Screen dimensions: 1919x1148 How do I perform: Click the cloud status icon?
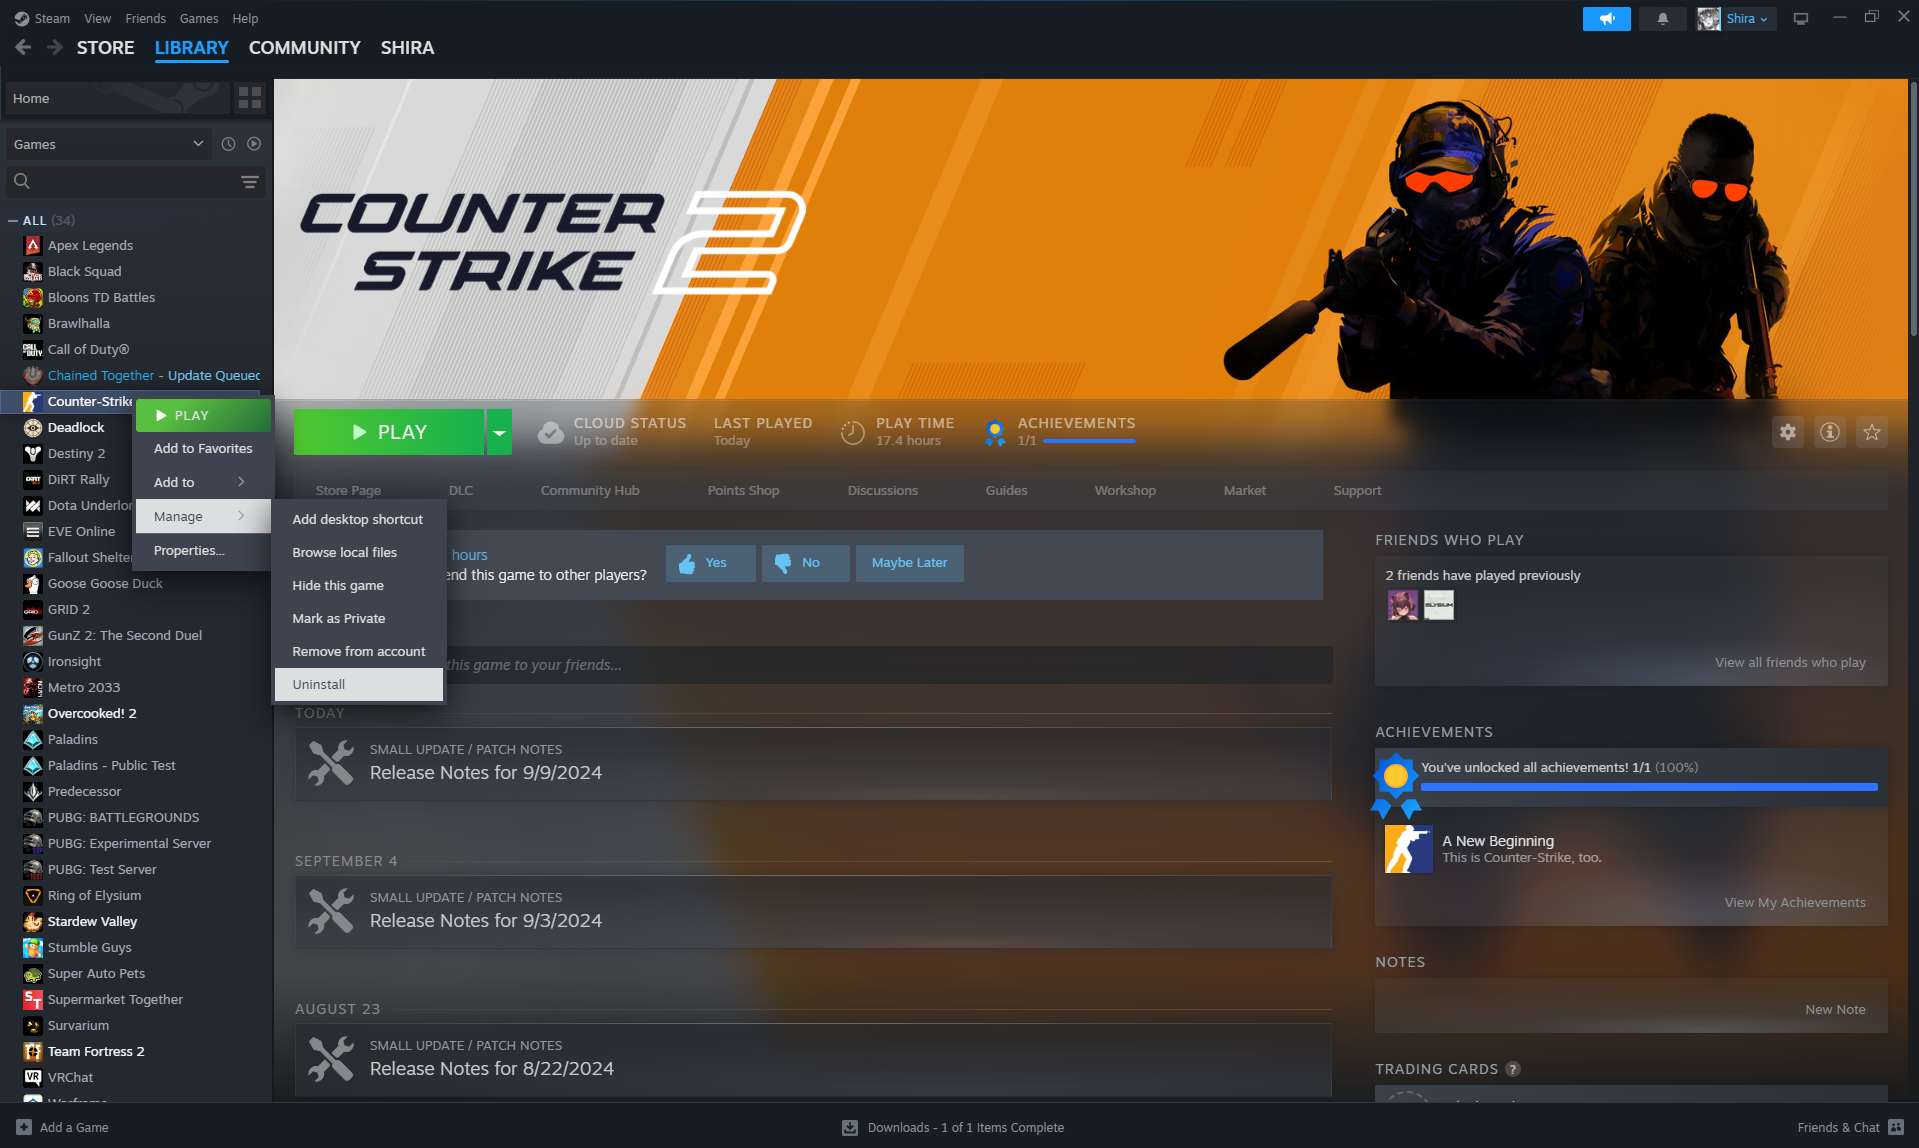551,432
